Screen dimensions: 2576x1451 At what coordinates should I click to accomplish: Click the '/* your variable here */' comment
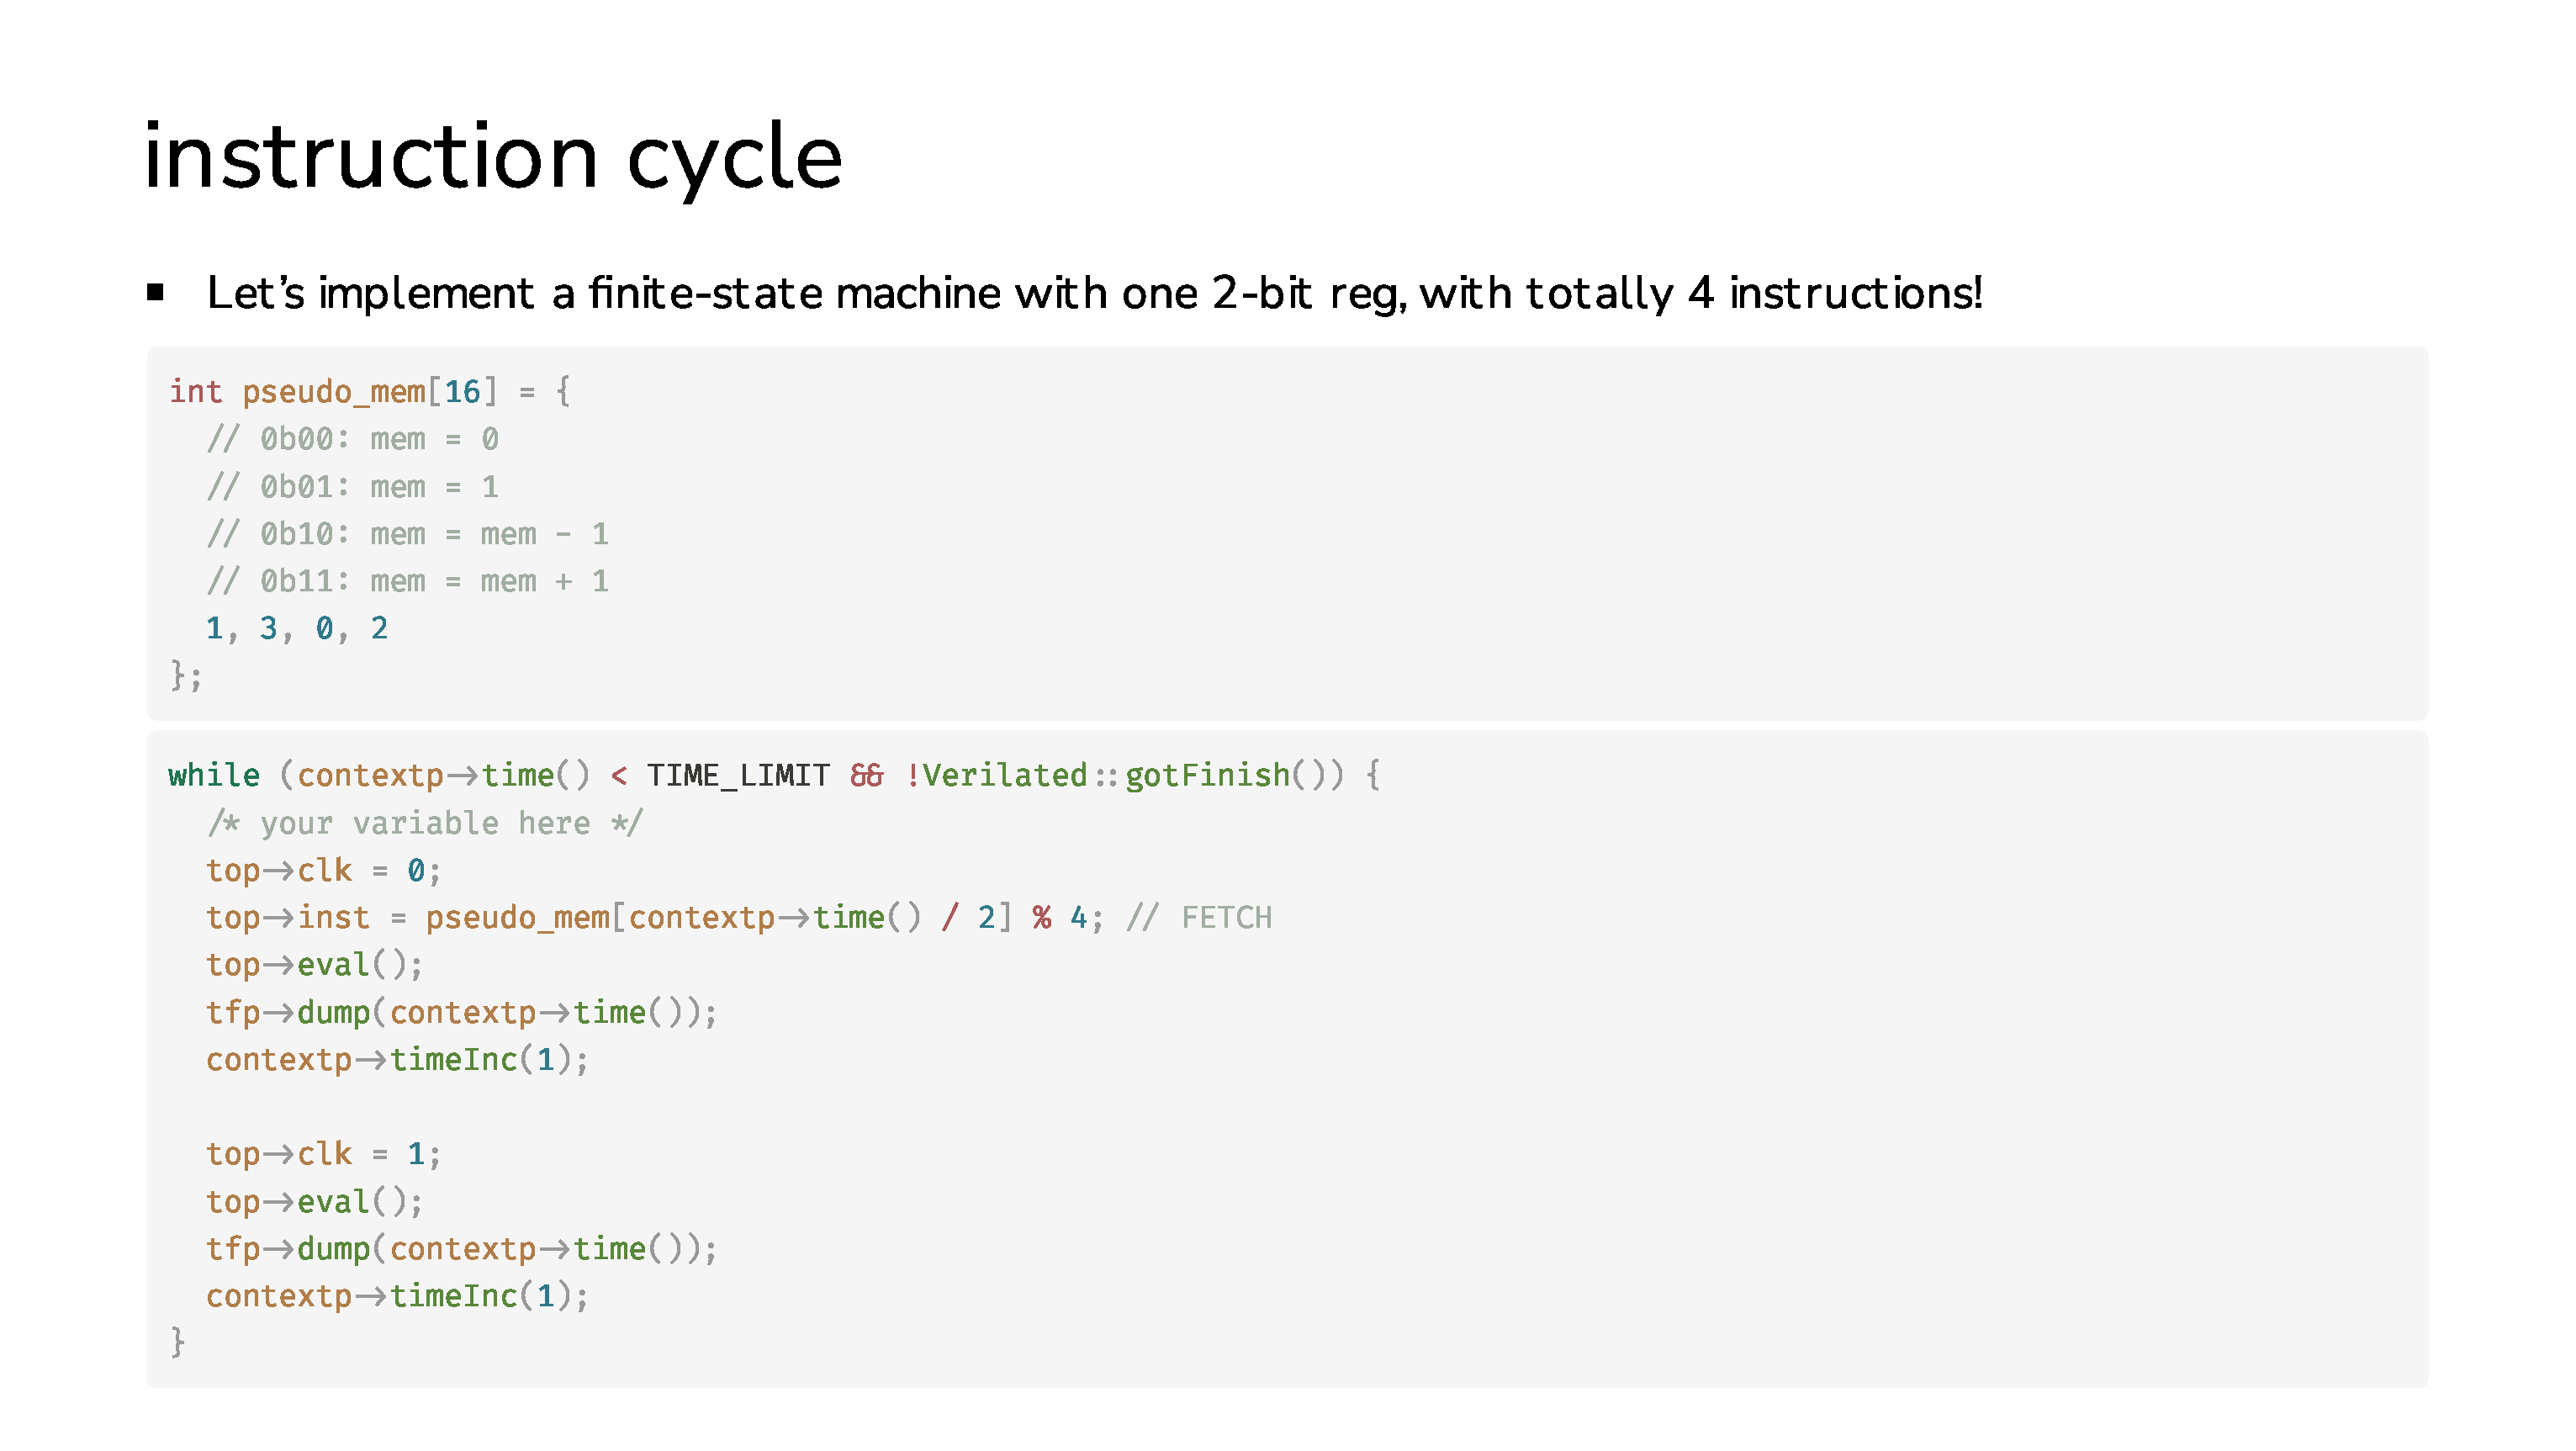click(425, 823)
